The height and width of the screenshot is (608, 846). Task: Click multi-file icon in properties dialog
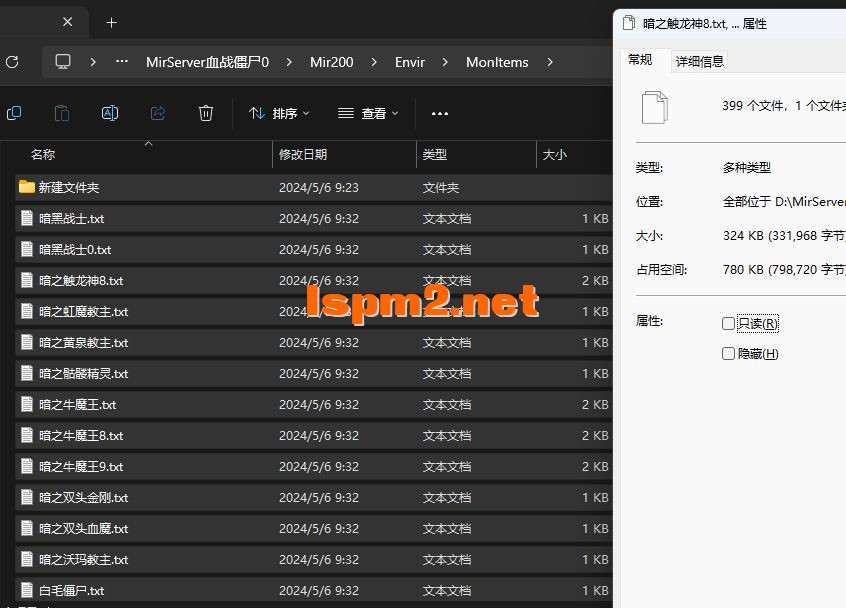coord(655,107)
